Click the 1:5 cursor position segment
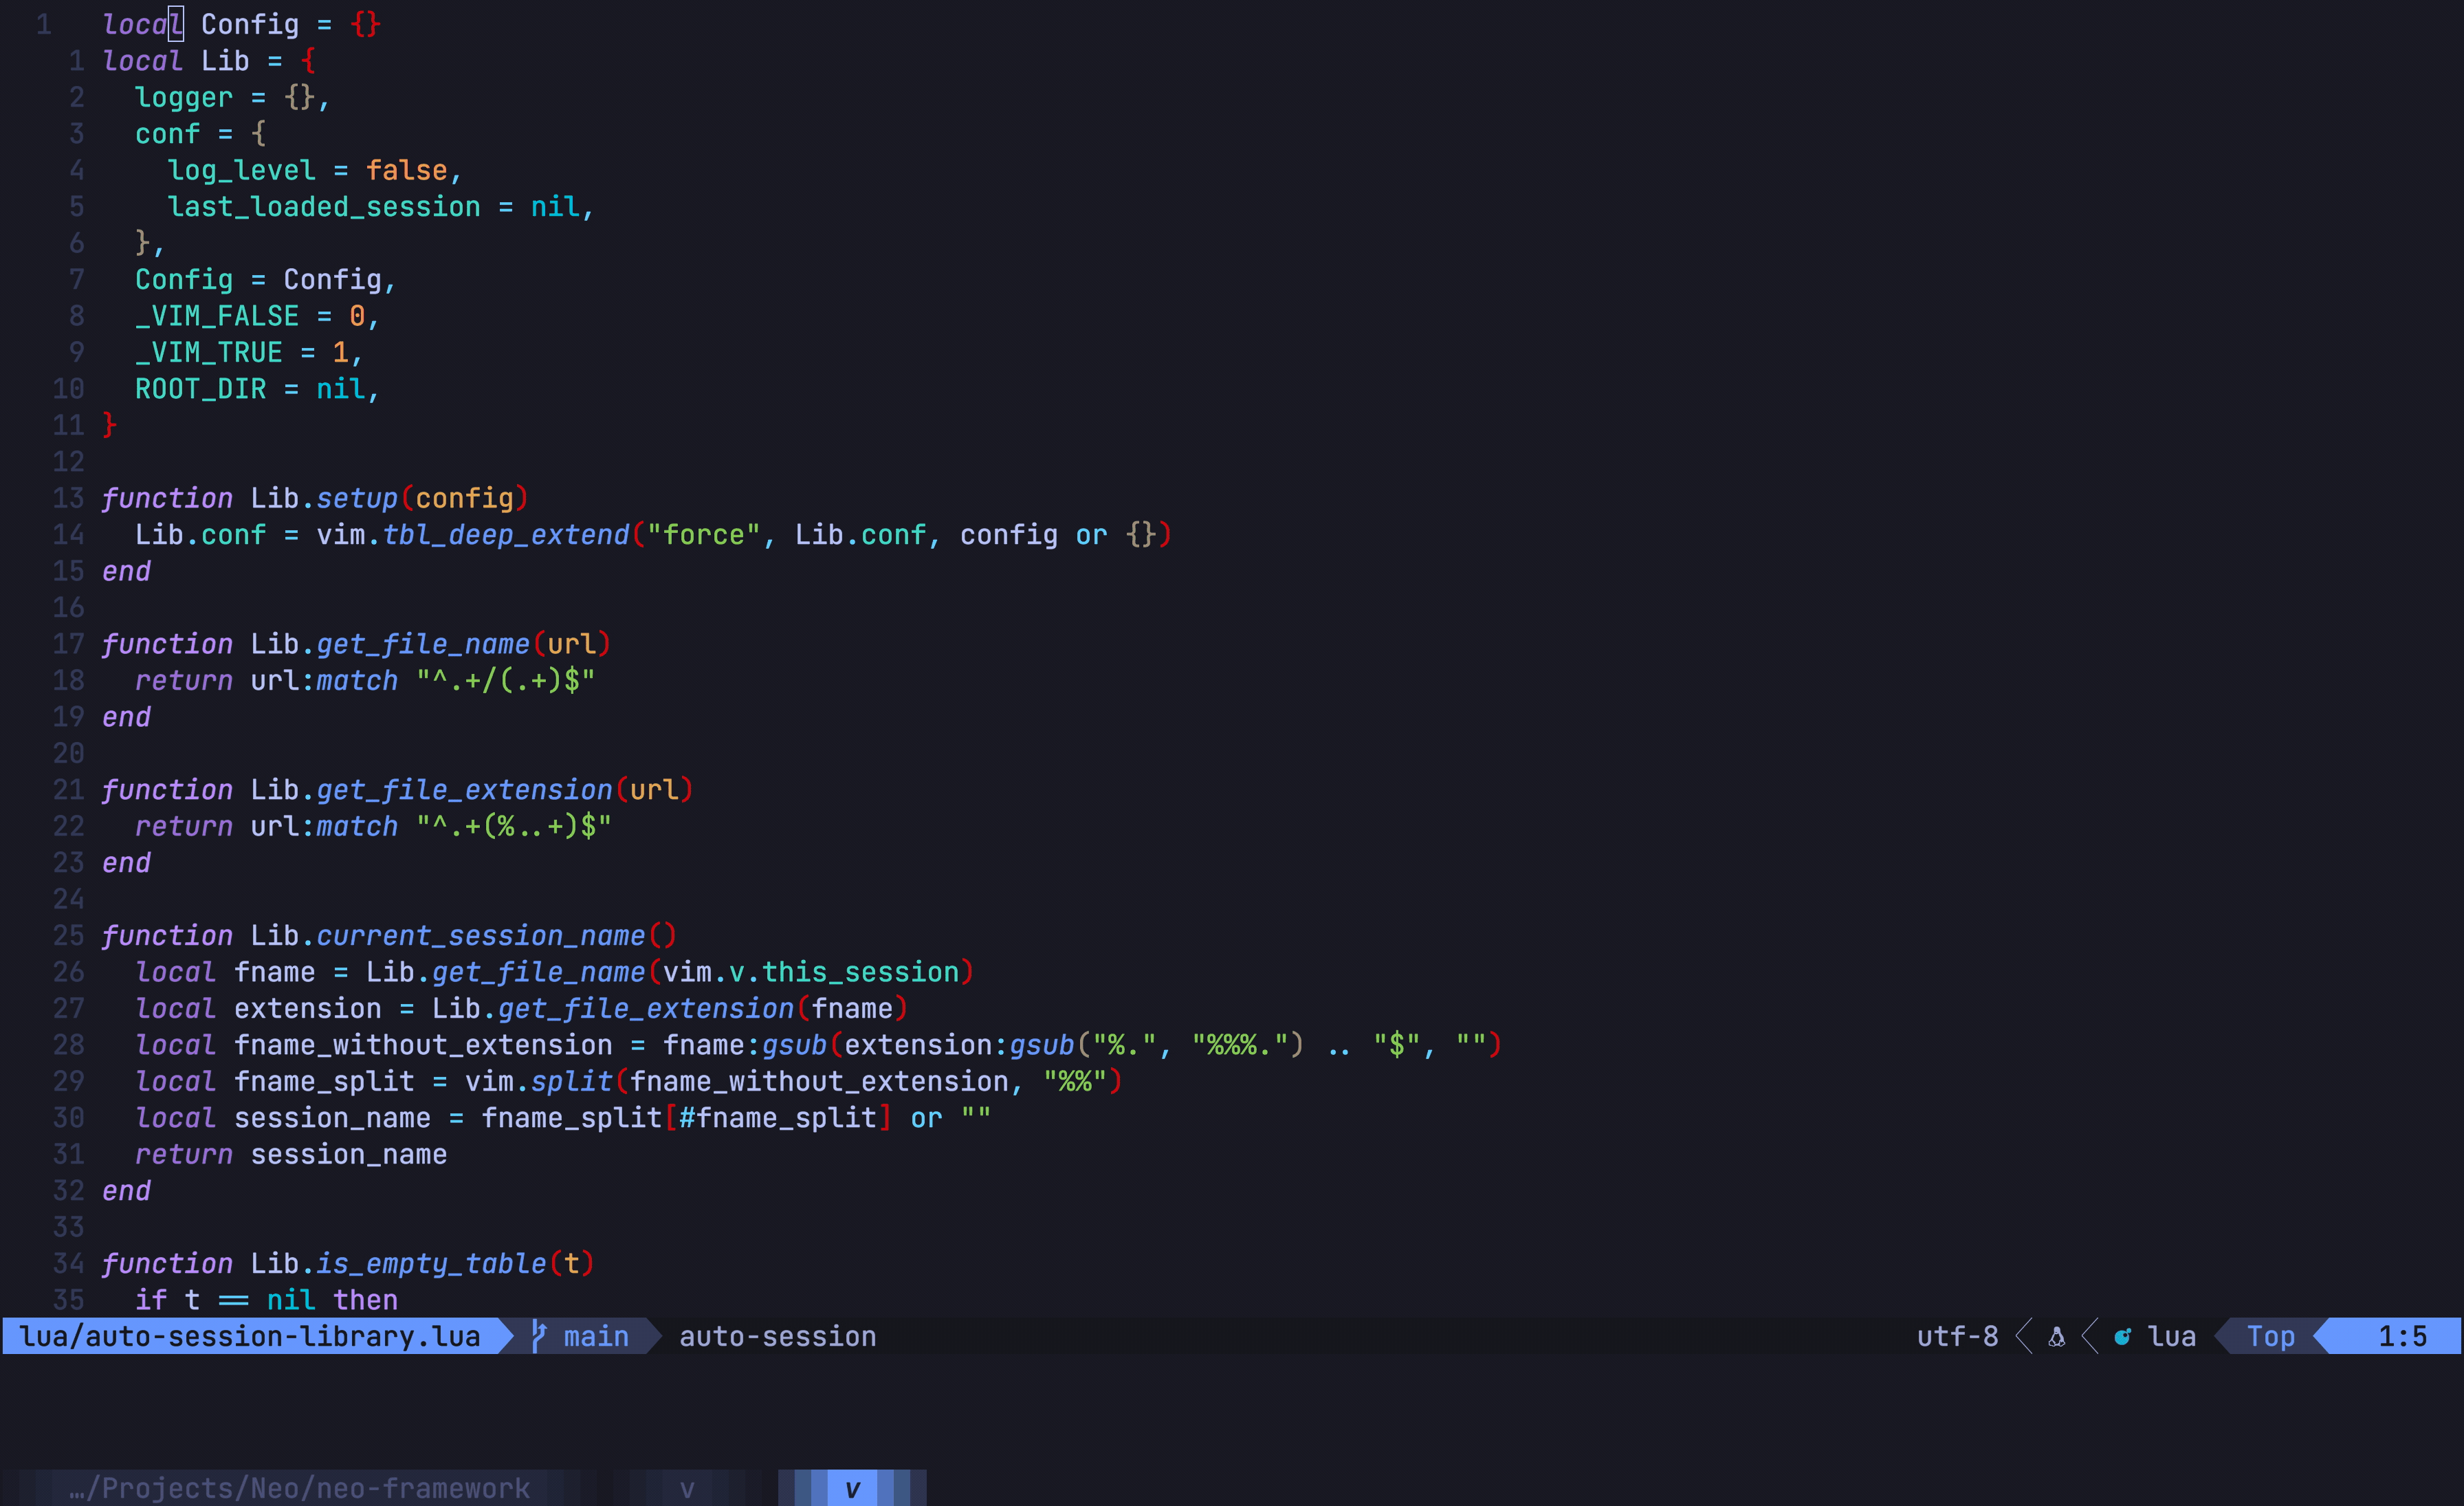The image size is (2464, 1506). tap(2402, 1337)
